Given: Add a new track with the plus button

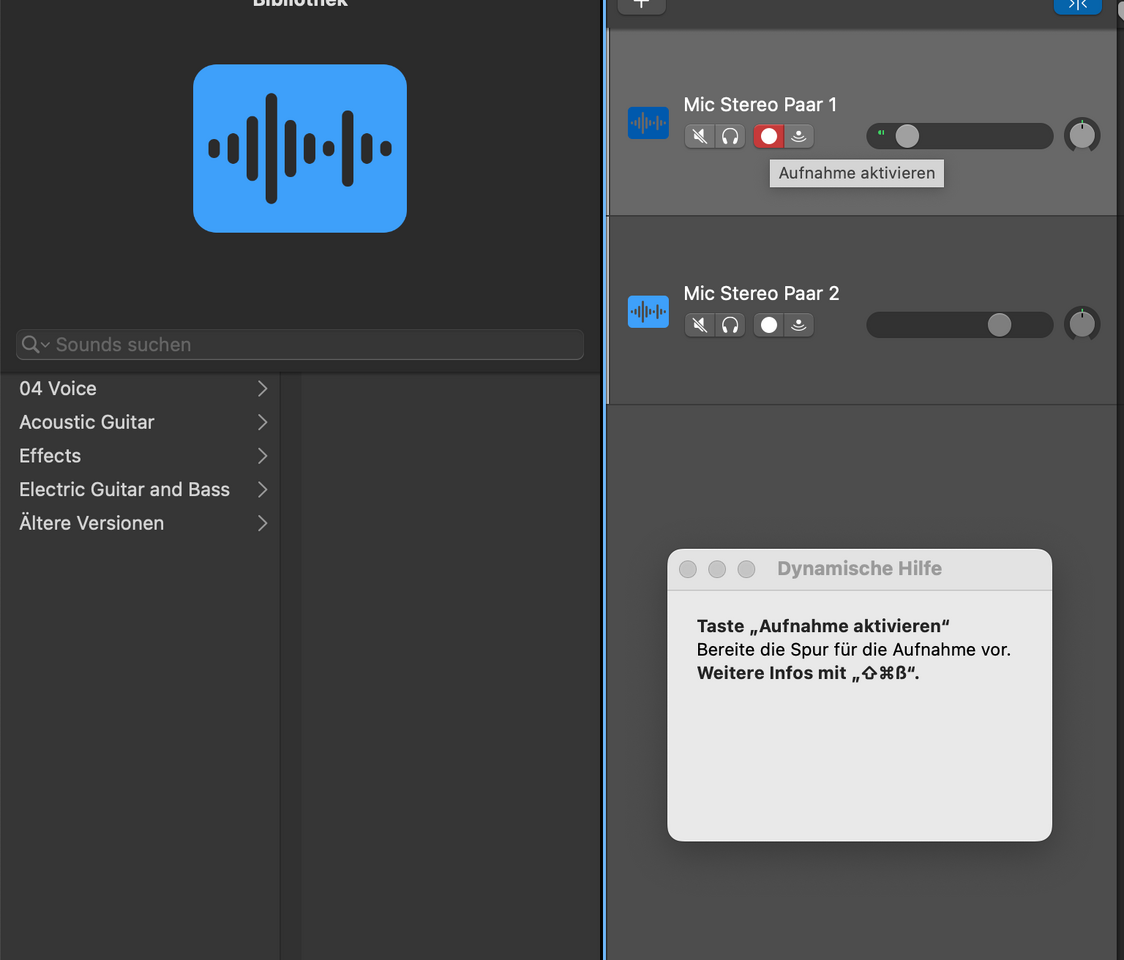Looking at the screenshot, I should [642, 6].
